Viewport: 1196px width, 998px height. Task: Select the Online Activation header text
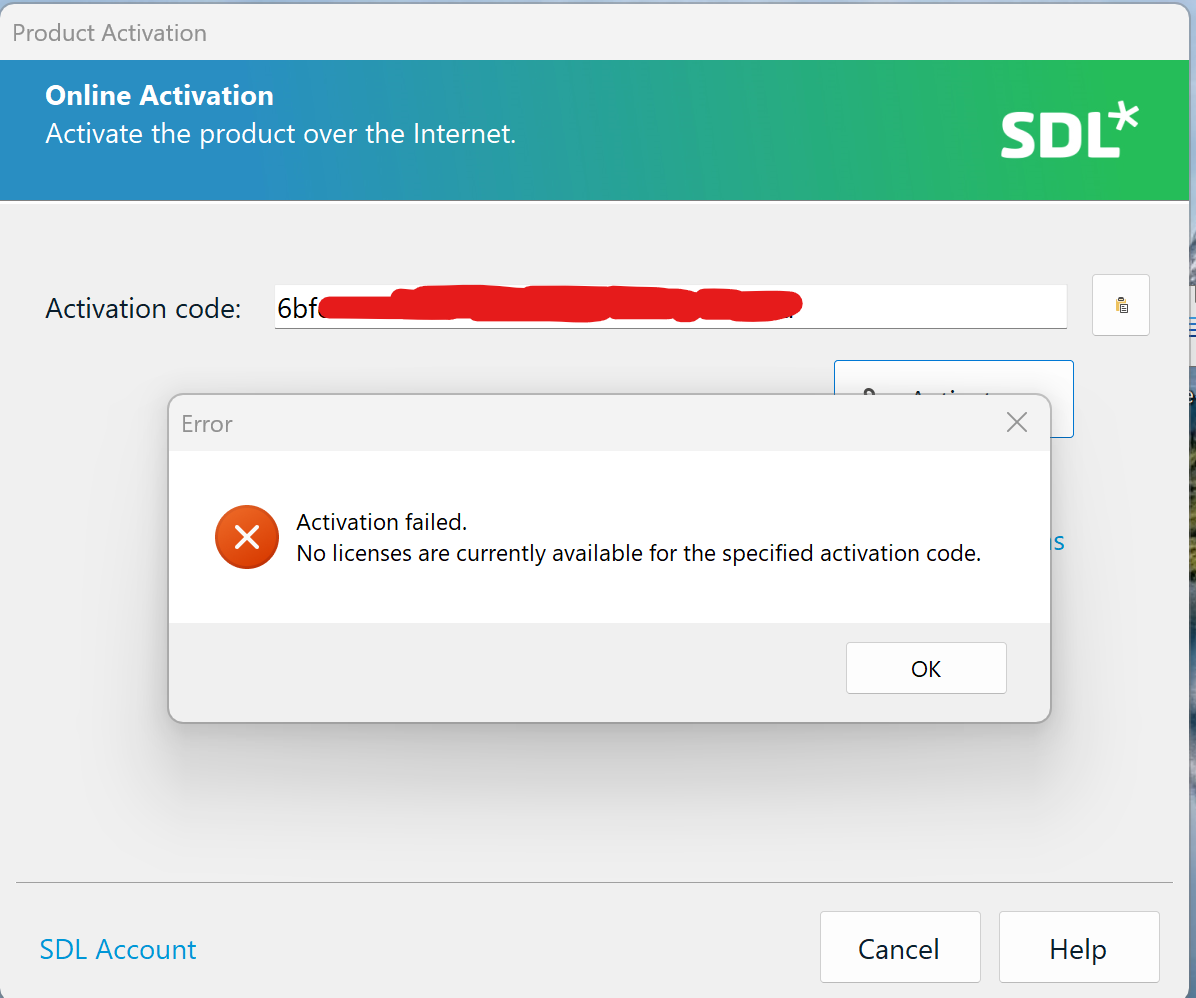pyautogui.click(x=159, y=95)
